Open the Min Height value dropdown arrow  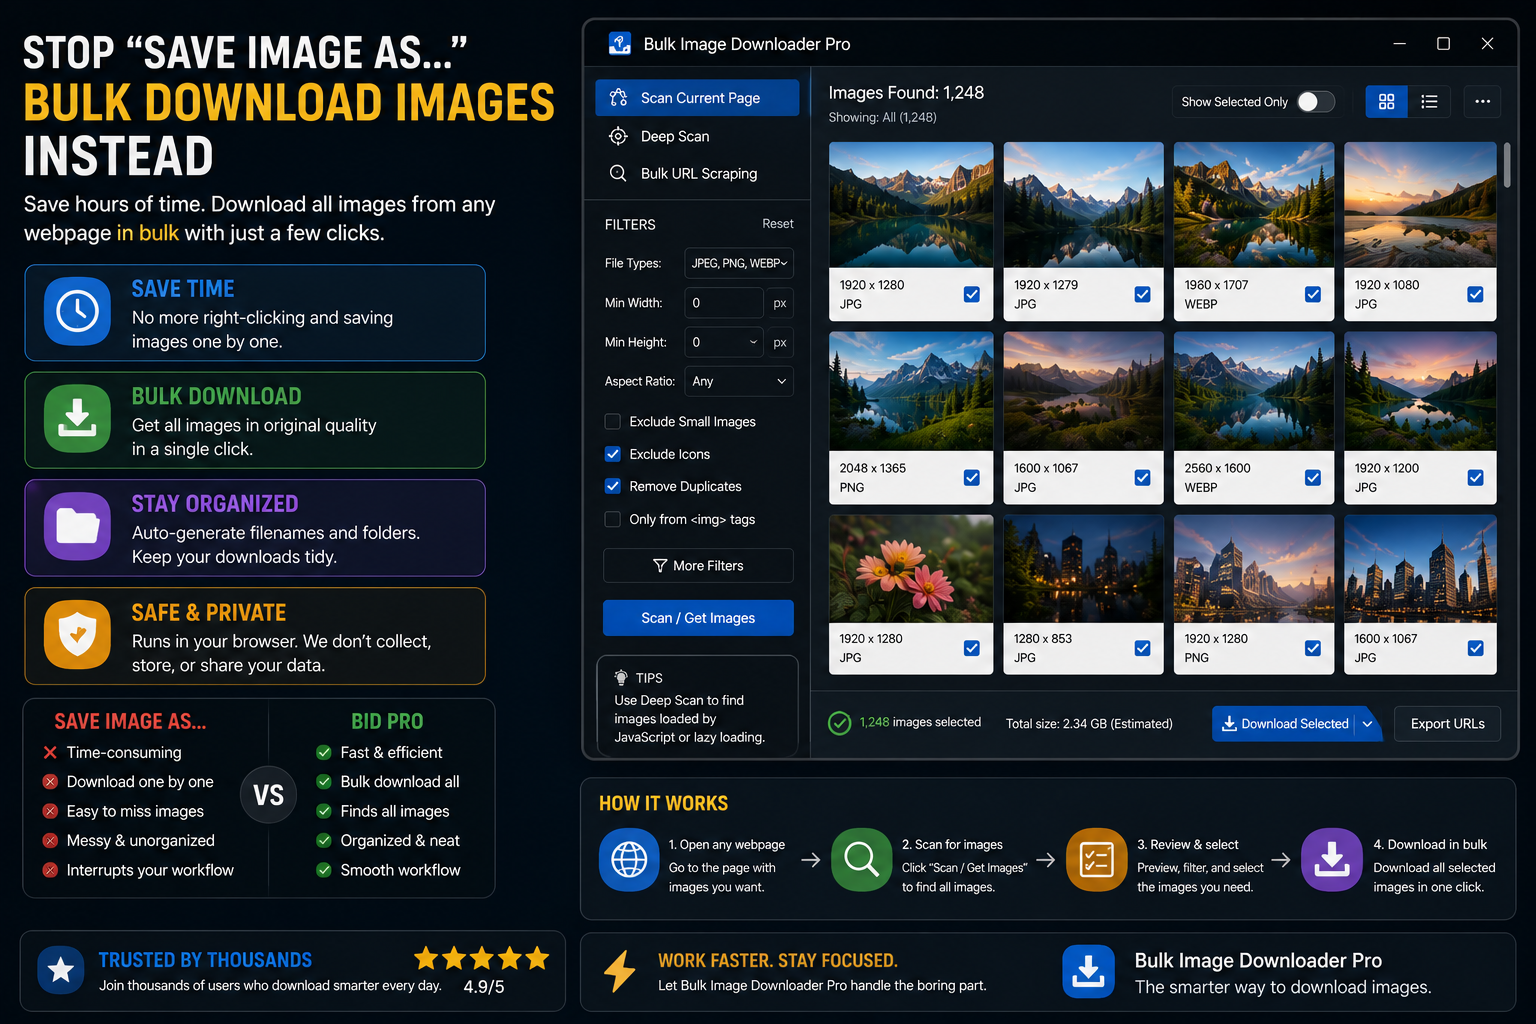tap(753, 342)
